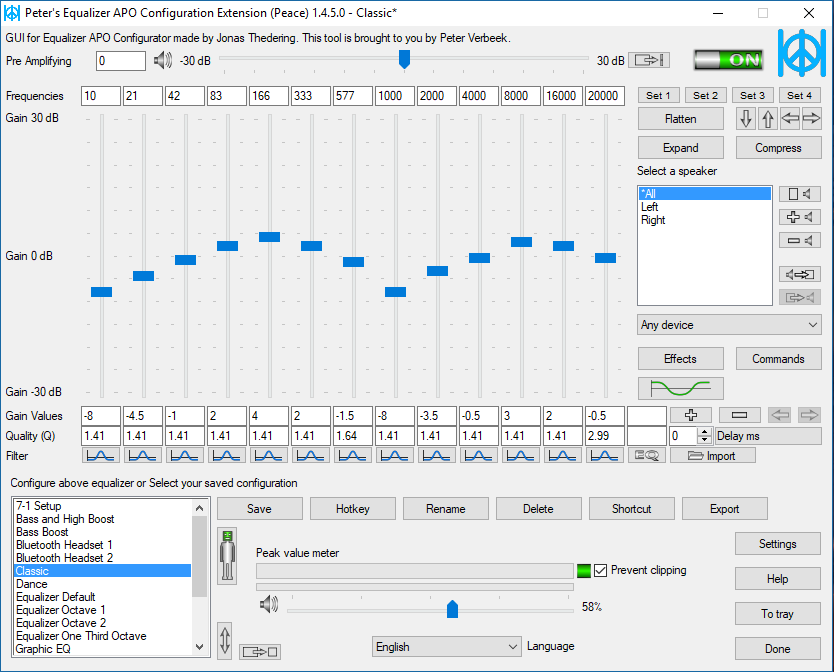The height and width of the screenshot is (672, 834).
Task: Click the pre-amplifying slider handle
Action: (404, 59)
